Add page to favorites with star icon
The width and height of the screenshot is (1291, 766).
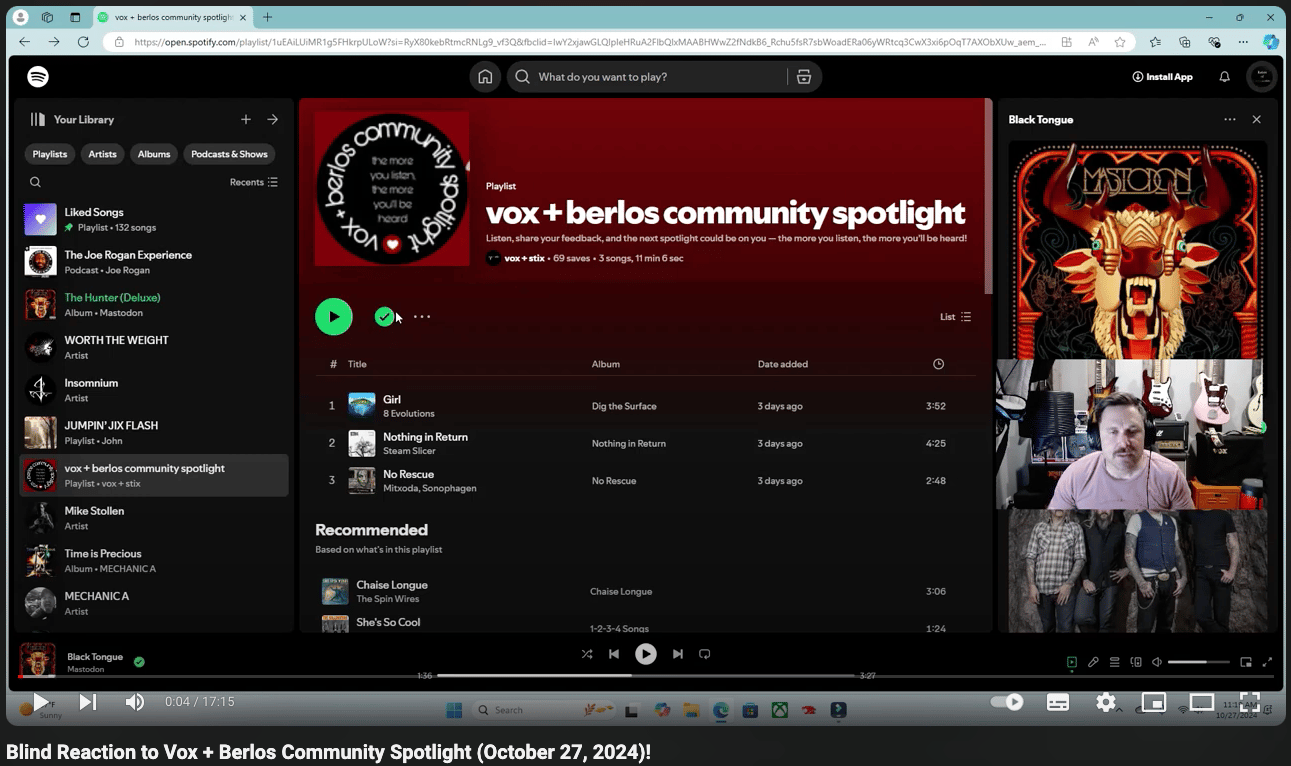coord(1120,42)
